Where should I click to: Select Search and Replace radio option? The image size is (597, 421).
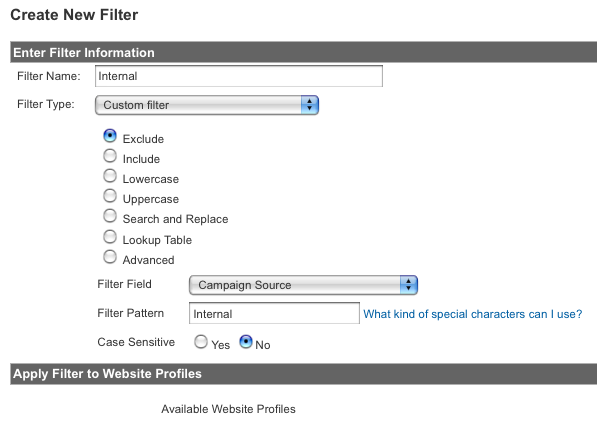pos(110,216)
